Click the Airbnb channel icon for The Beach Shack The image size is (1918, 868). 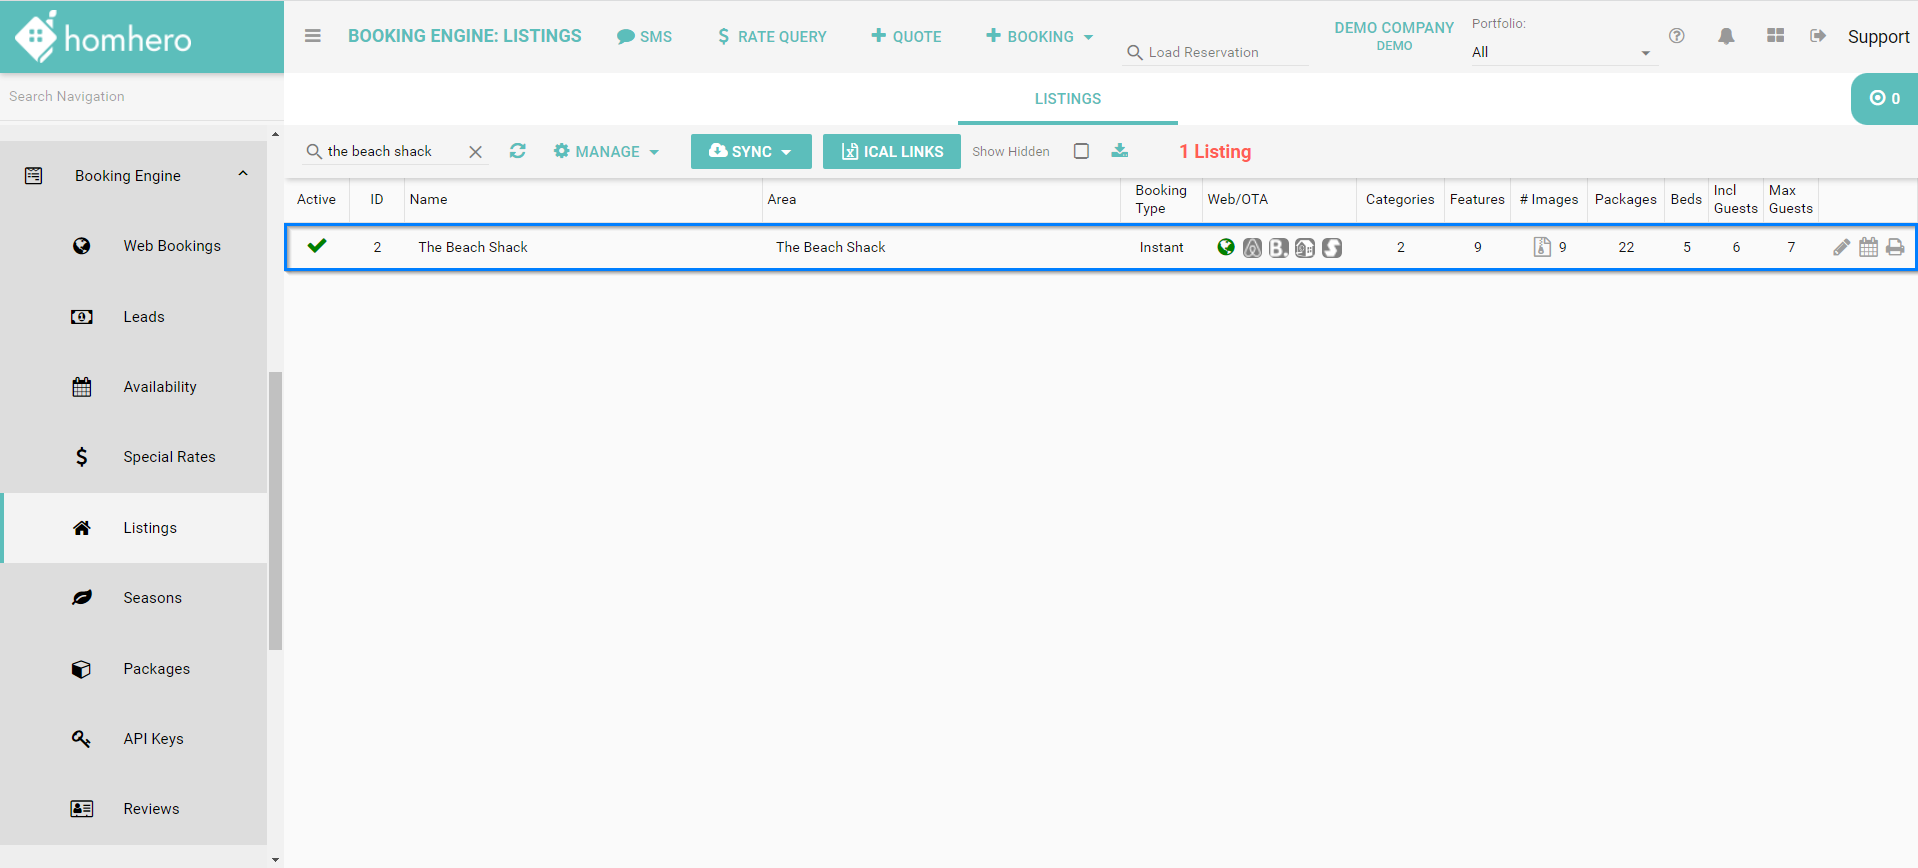[x=1252, y=248]
